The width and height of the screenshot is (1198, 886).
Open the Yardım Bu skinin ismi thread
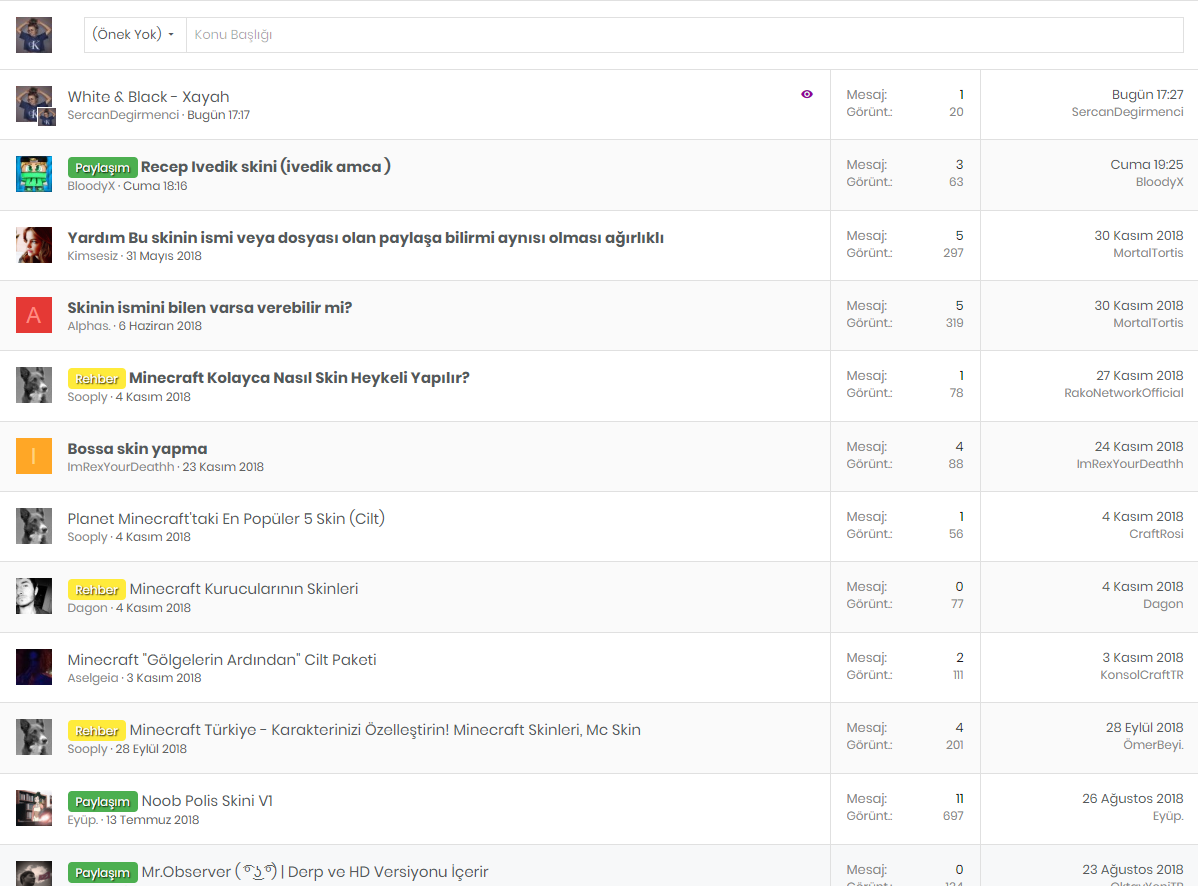pos(365,238)
